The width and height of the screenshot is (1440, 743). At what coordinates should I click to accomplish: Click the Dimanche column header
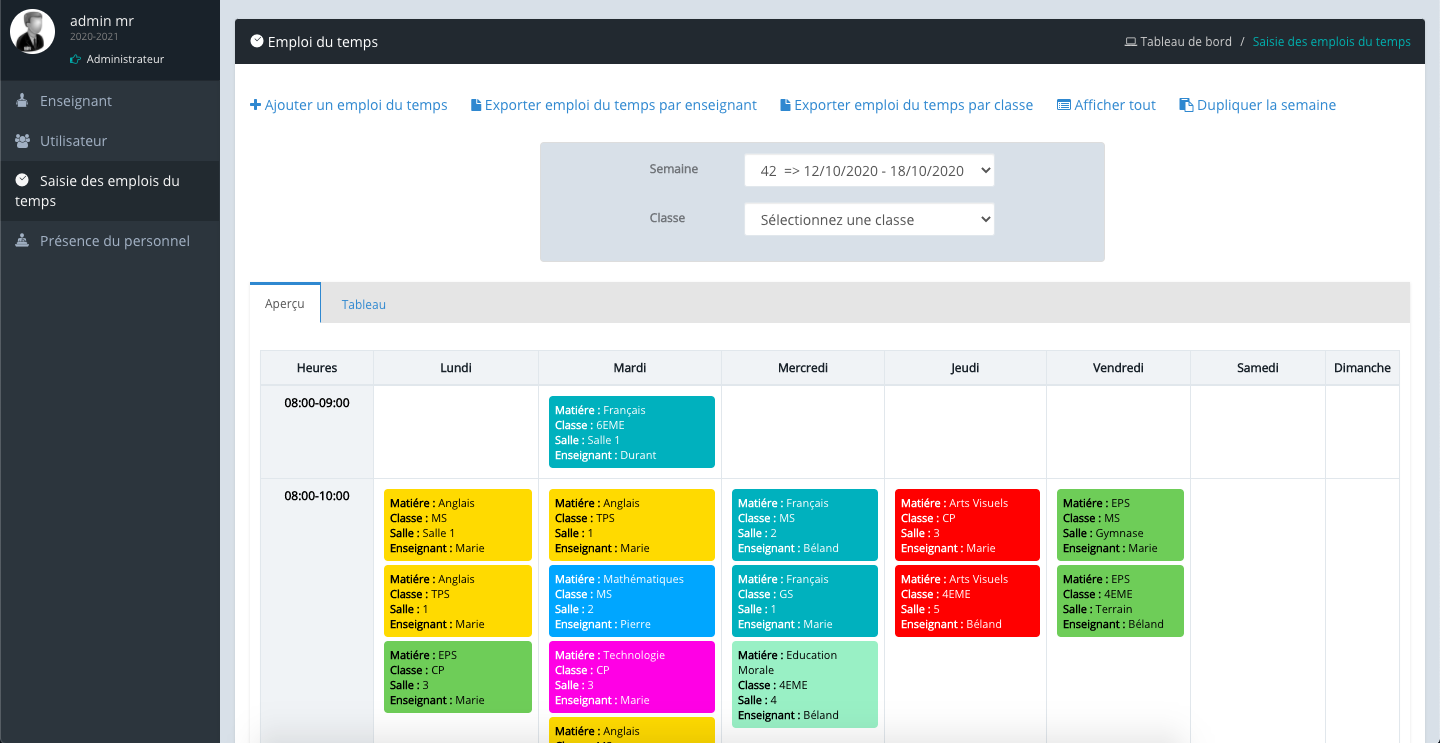(x=1362, y=368)
